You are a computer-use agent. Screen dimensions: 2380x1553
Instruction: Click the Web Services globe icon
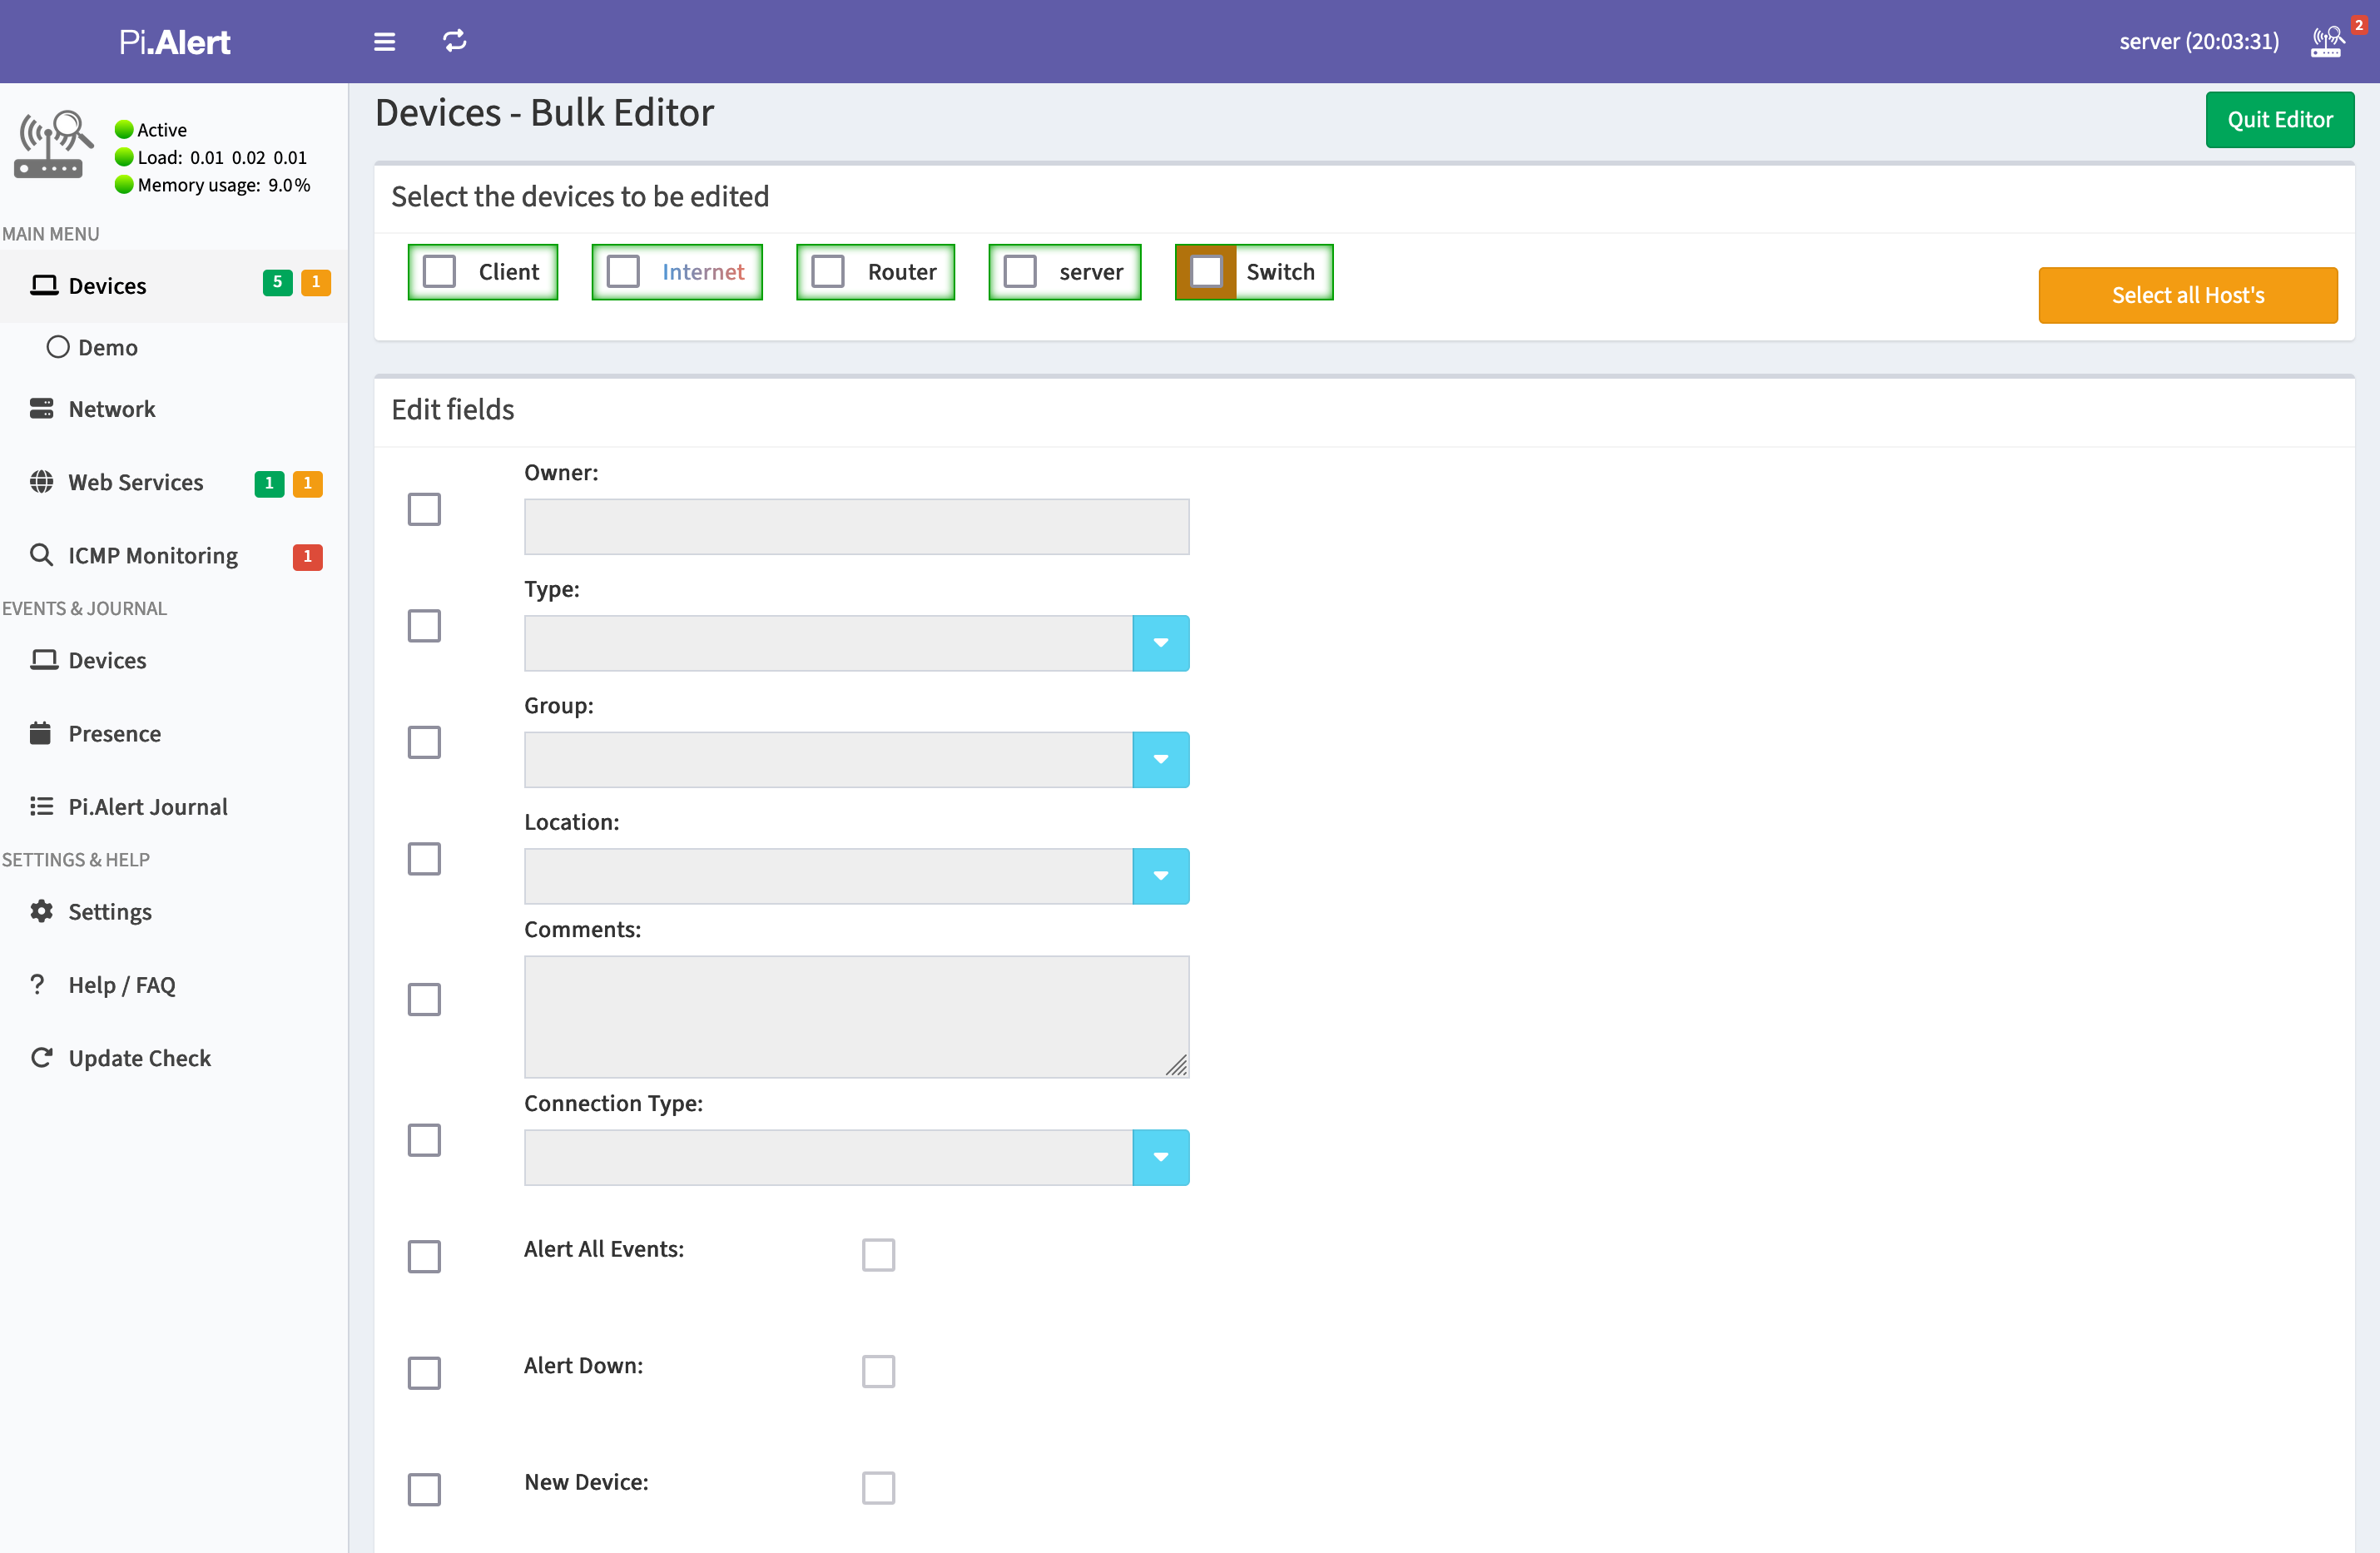(x=41, y=482)
